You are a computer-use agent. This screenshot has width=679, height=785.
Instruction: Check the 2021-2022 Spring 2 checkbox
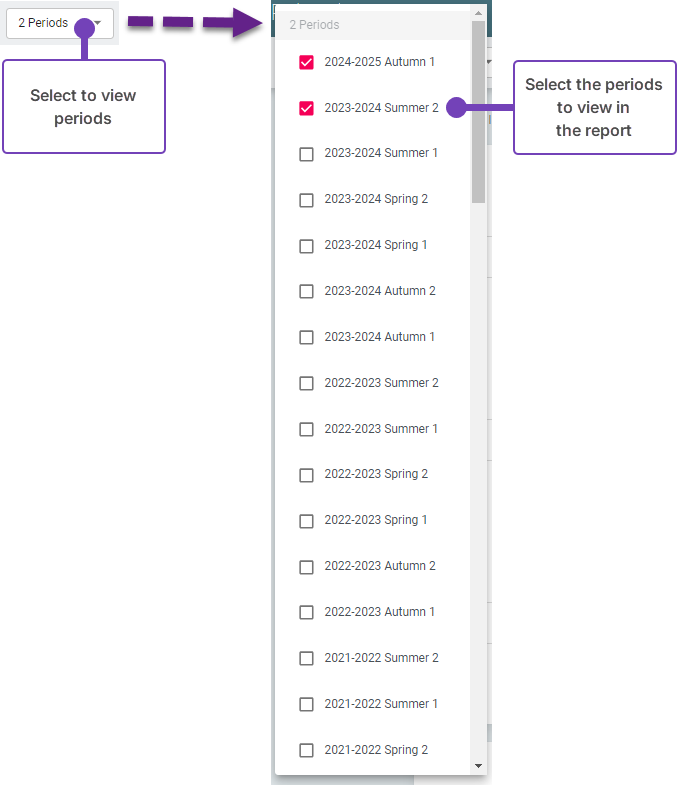coord(307,751)
